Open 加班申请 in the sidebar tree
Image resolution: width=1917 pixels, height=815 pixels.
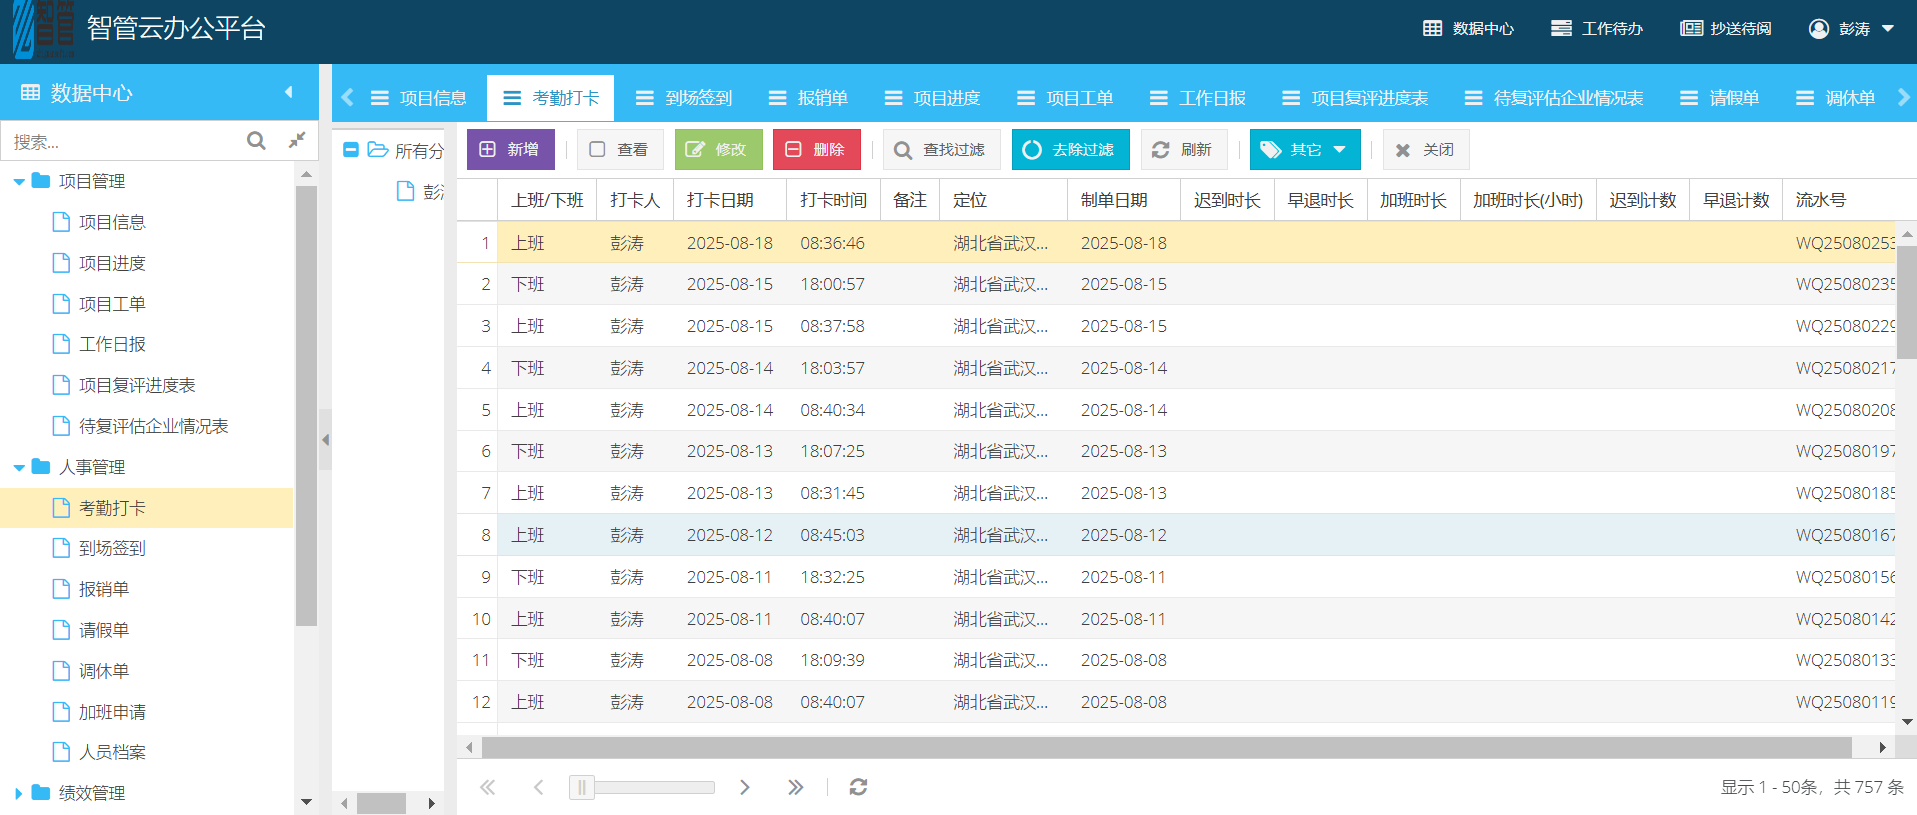(x=112, y=712)
